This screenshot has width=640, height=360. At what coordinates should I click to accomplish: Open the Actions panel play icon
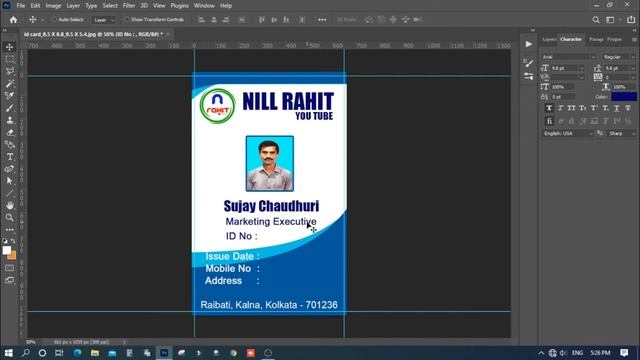pyautogui.click(x=529, y=44)
